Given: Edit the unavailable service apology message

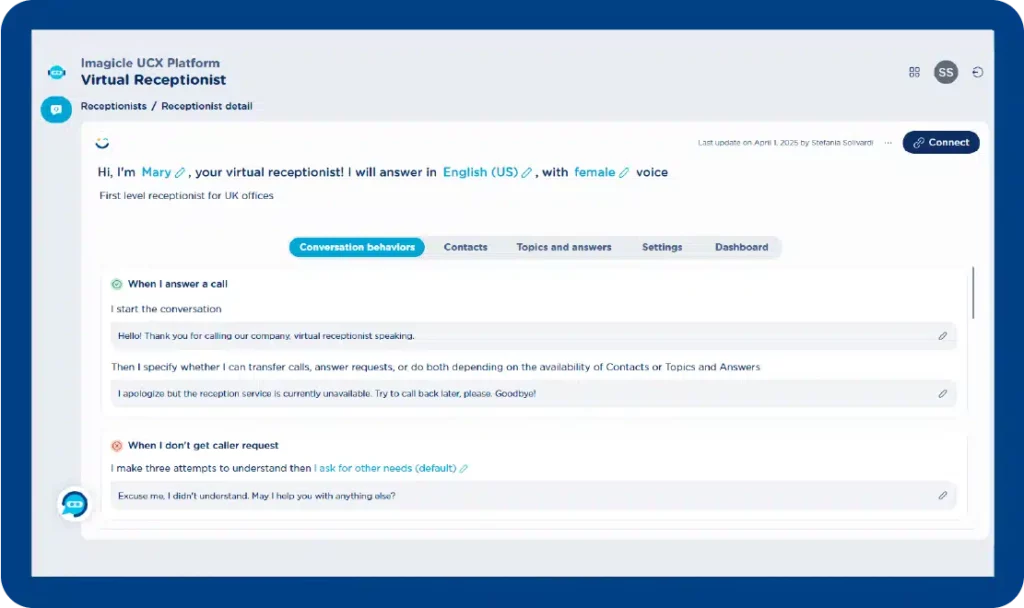Looking at the screenshot, I should click(x=941, y=394).
